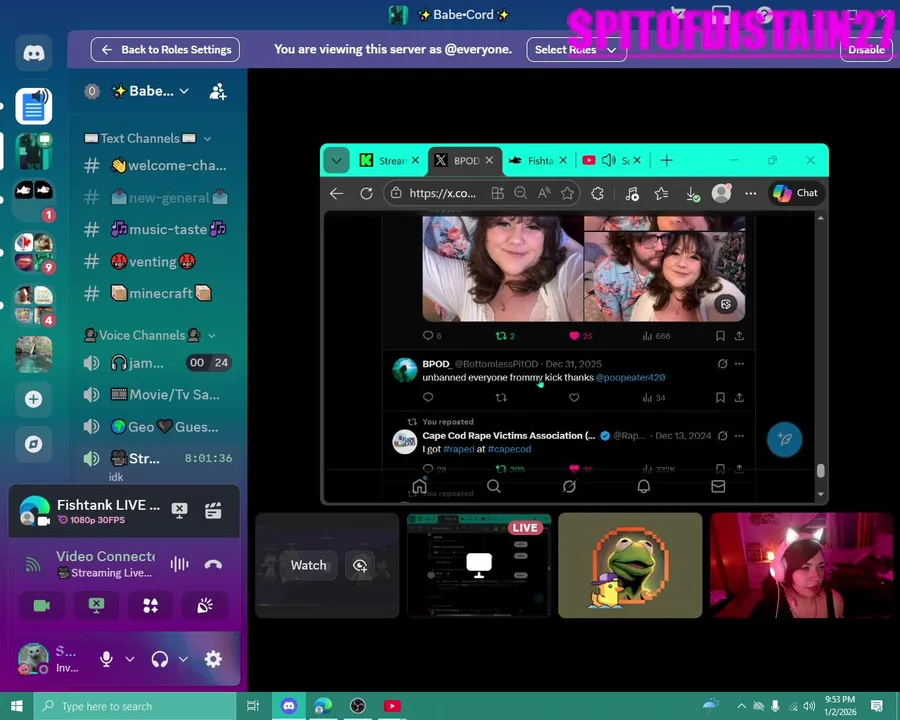The width and height of the screenshot is (900, 720).
Task: Open the Activities icon in voice panel
Action: pos(150,605)
